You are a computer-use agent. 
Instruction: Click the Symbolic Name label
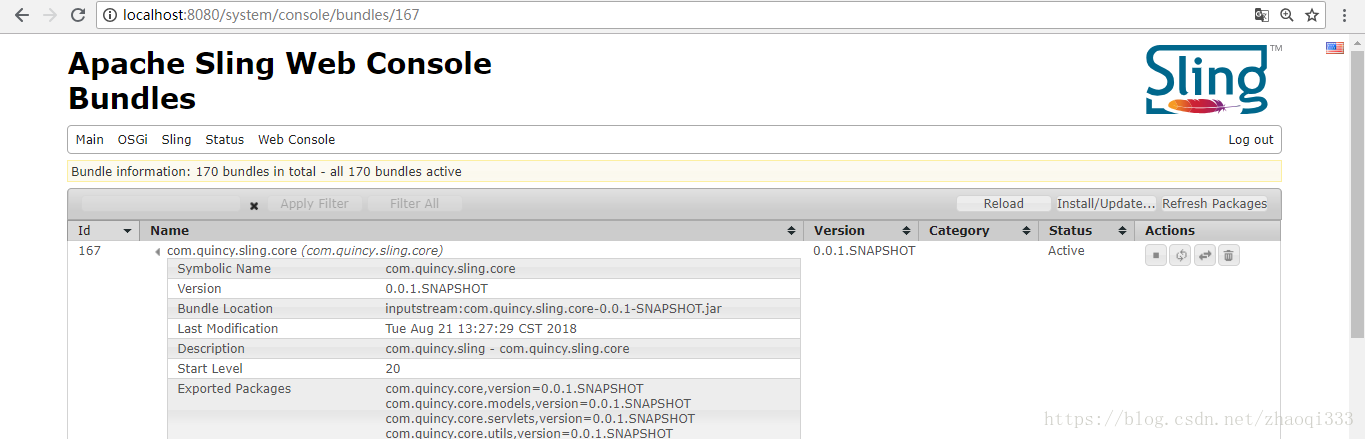224,269
